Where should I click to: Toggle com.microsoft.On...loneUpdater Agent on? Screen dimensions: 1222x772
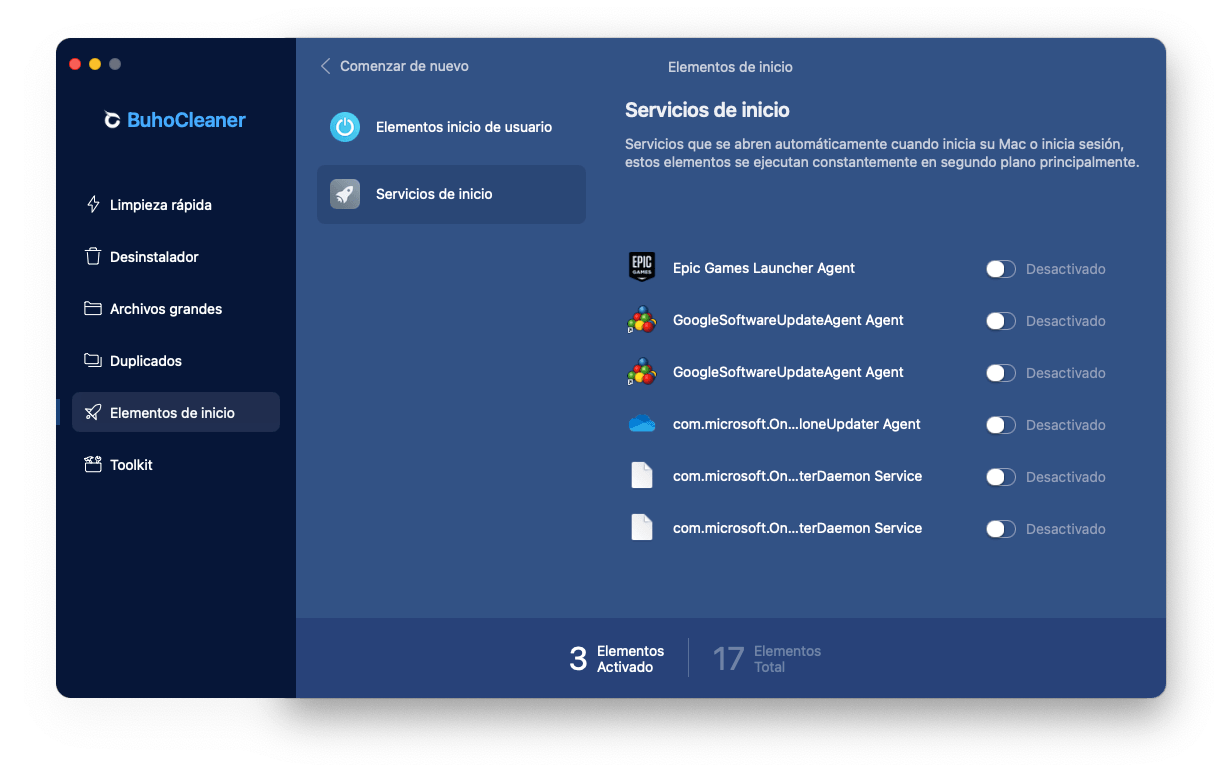(1001, 425)
